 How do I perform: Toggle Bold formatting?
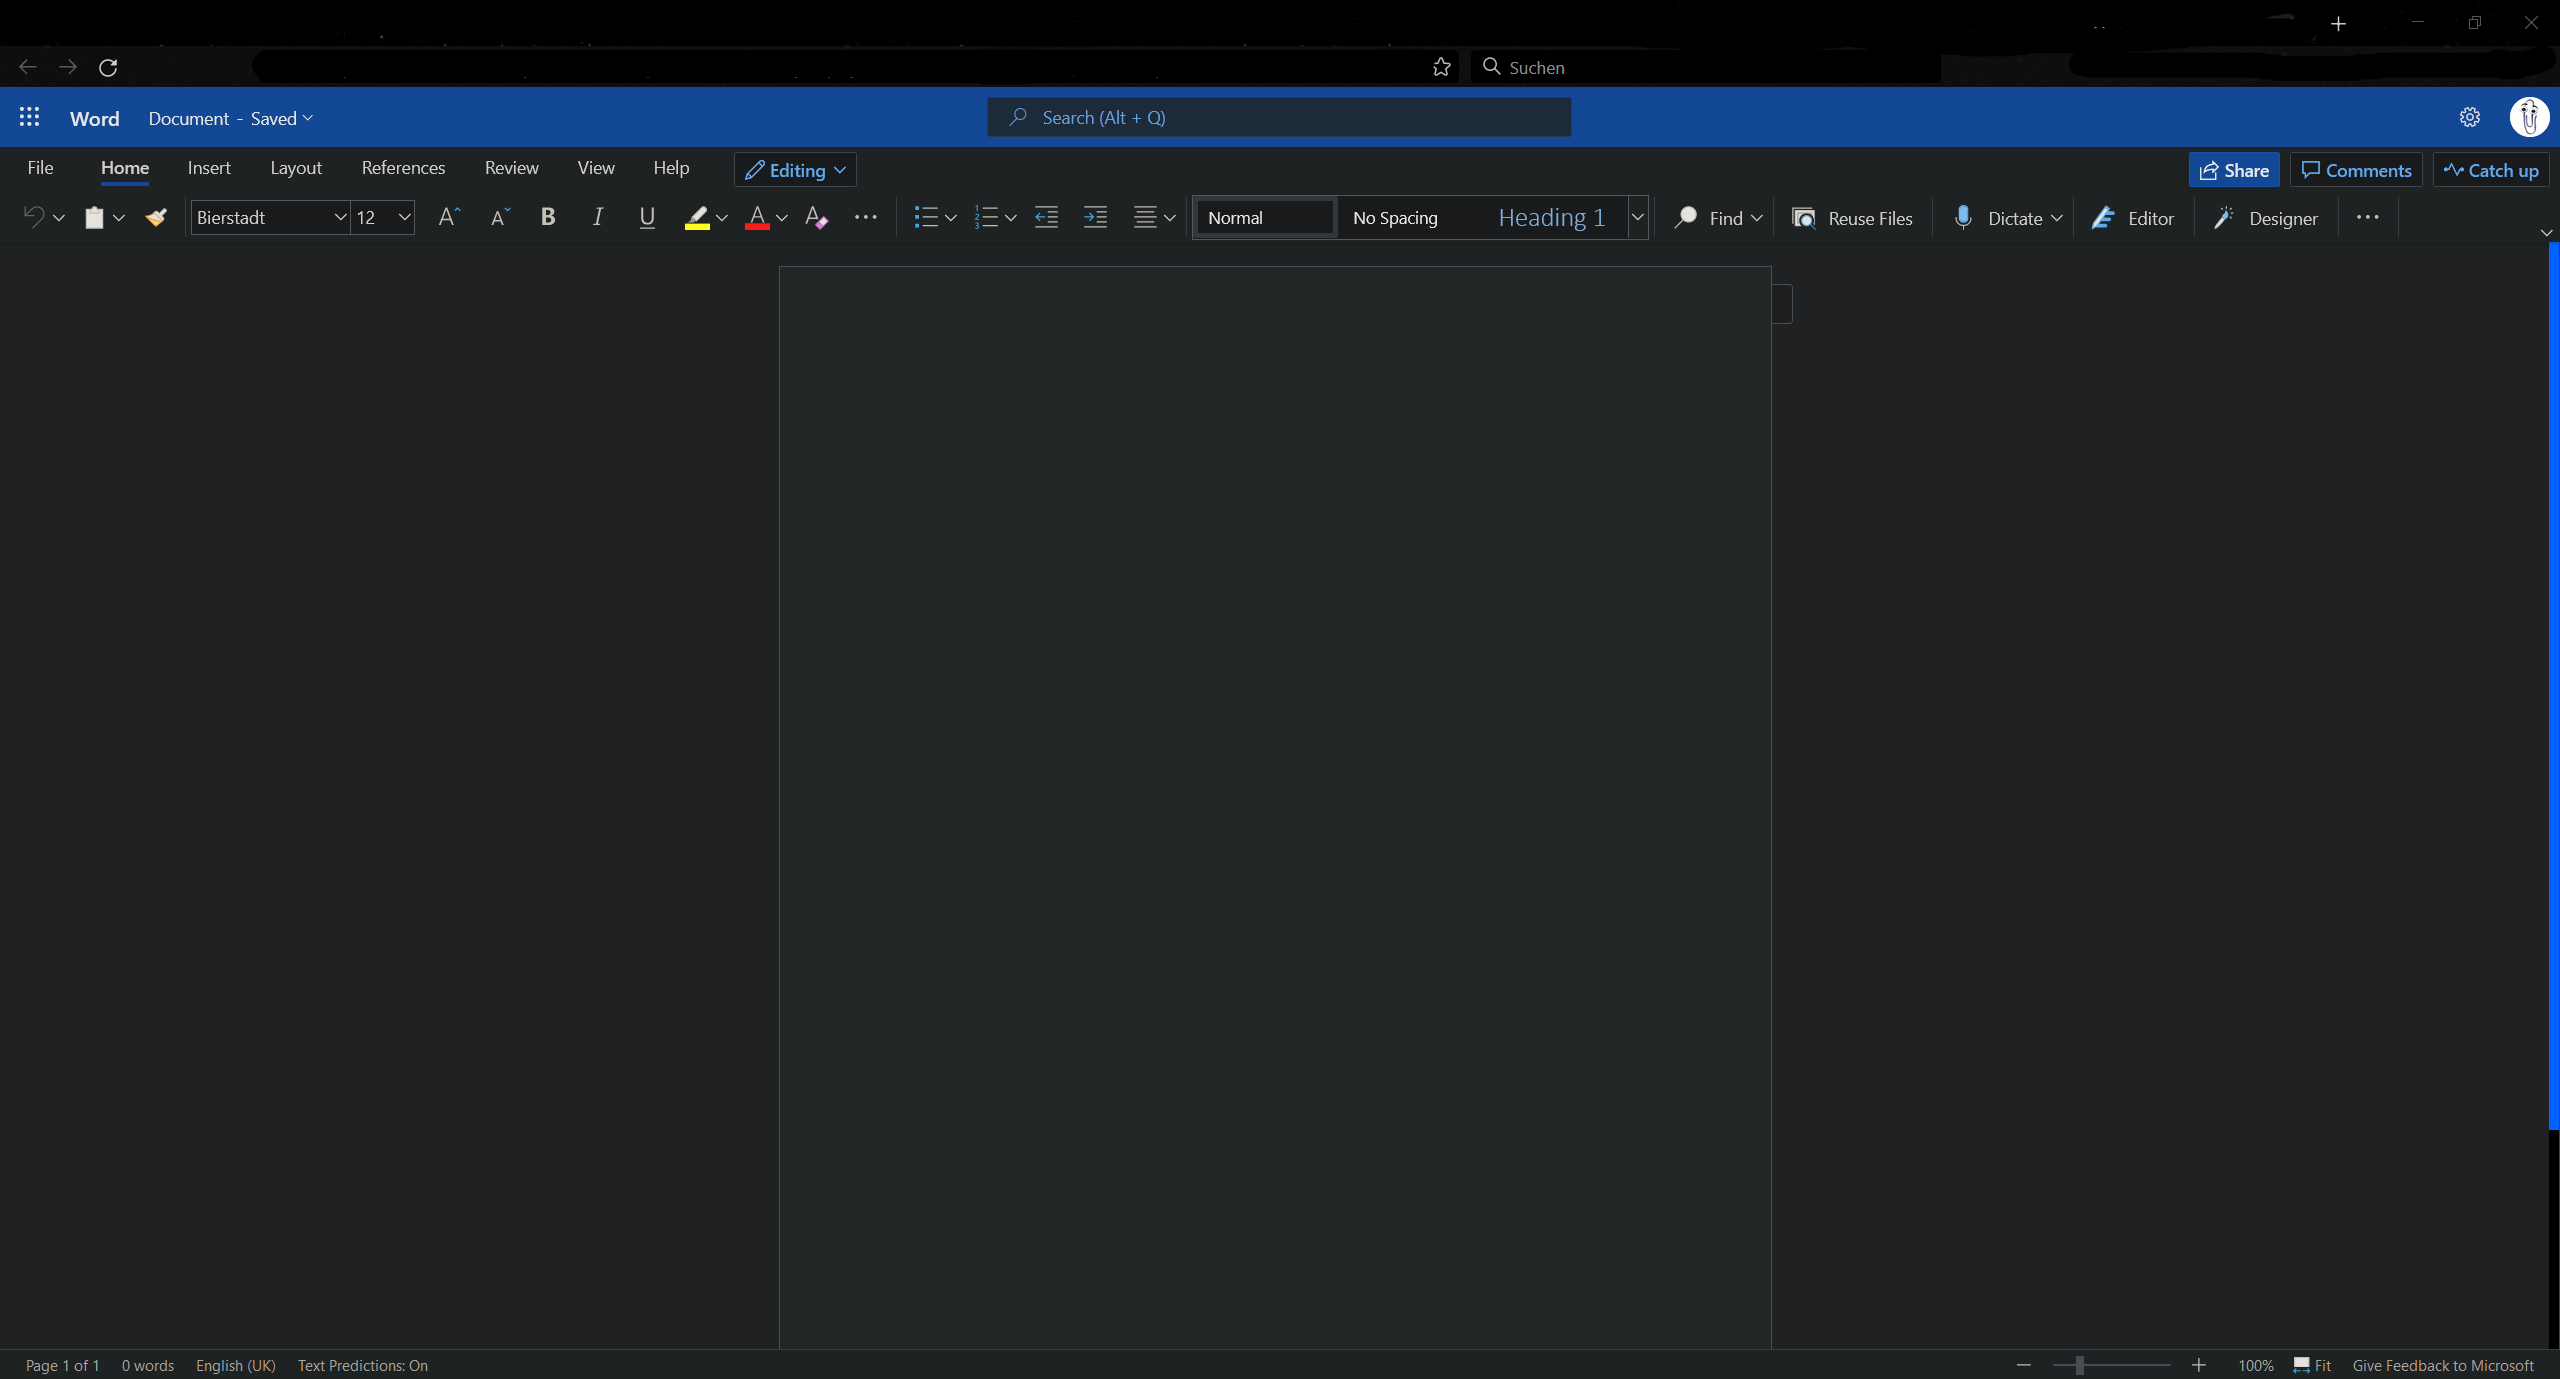(548, 217)
